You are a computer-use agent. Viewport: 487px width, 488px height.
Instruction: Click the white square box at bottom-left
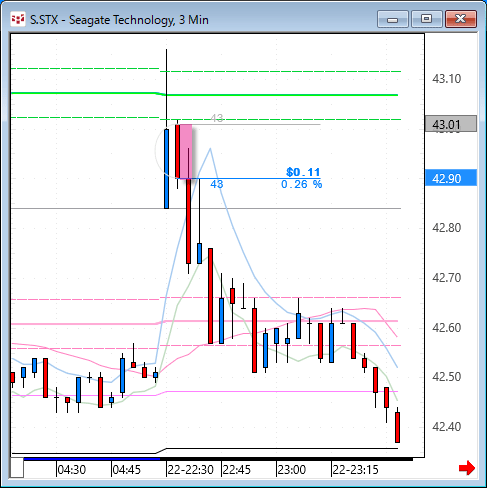point(17,468)
